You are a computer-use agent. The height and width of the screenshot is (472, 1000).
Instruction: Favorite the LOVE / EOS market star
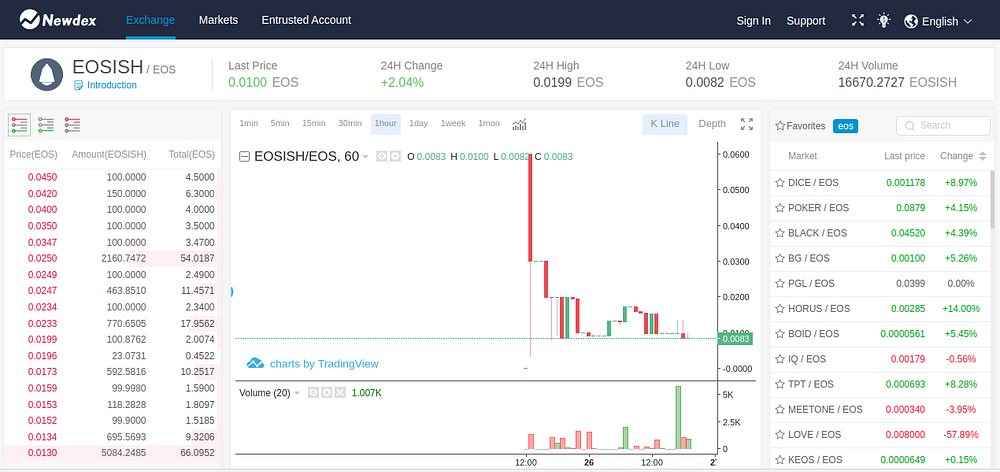pos(779,434)
